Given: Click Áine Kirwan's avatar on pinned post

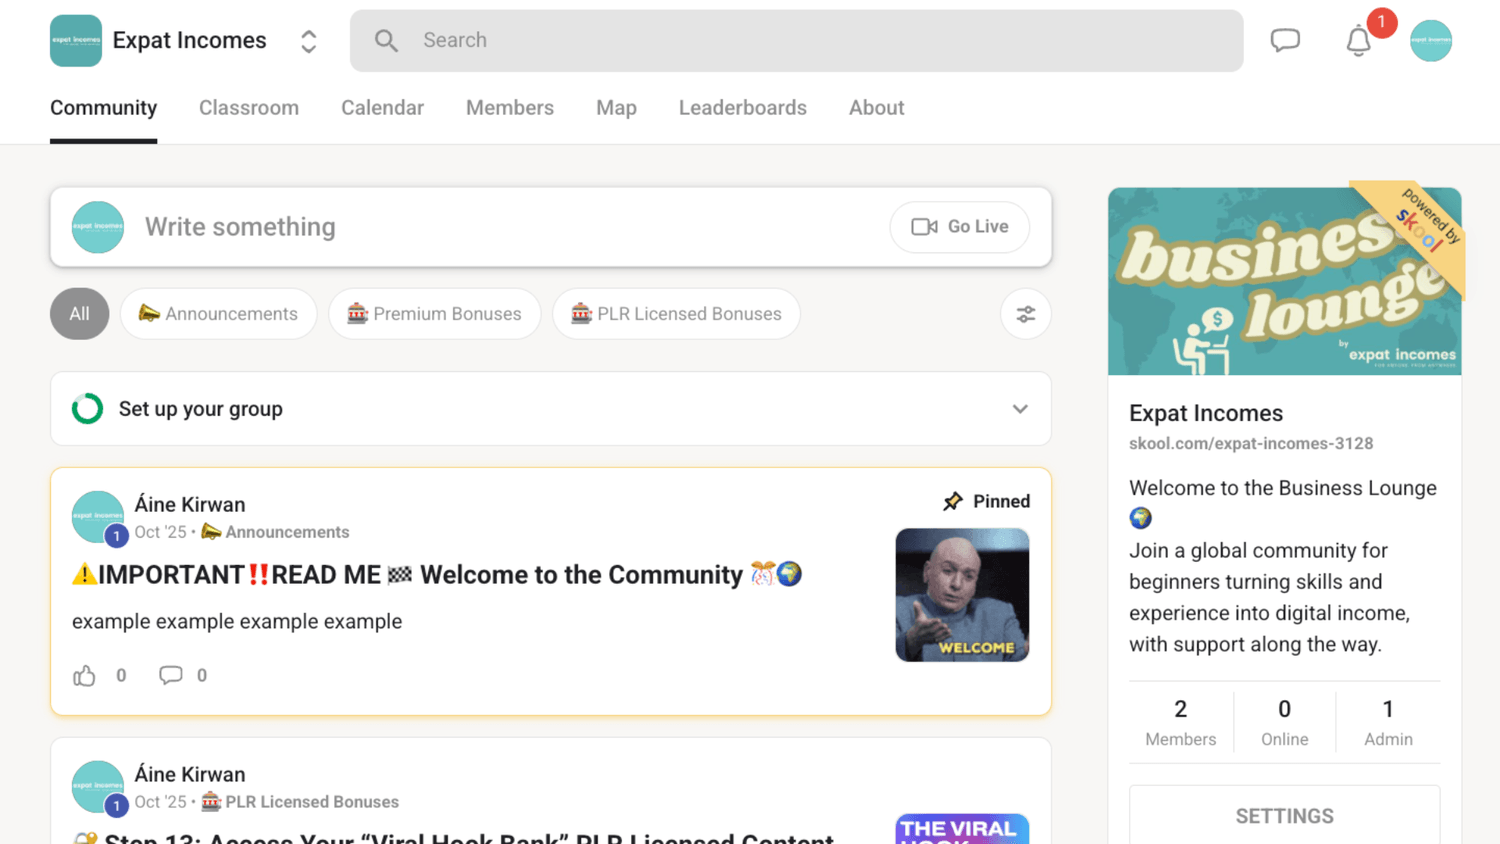Looking at the screenshot, I should tap(98, 517).
